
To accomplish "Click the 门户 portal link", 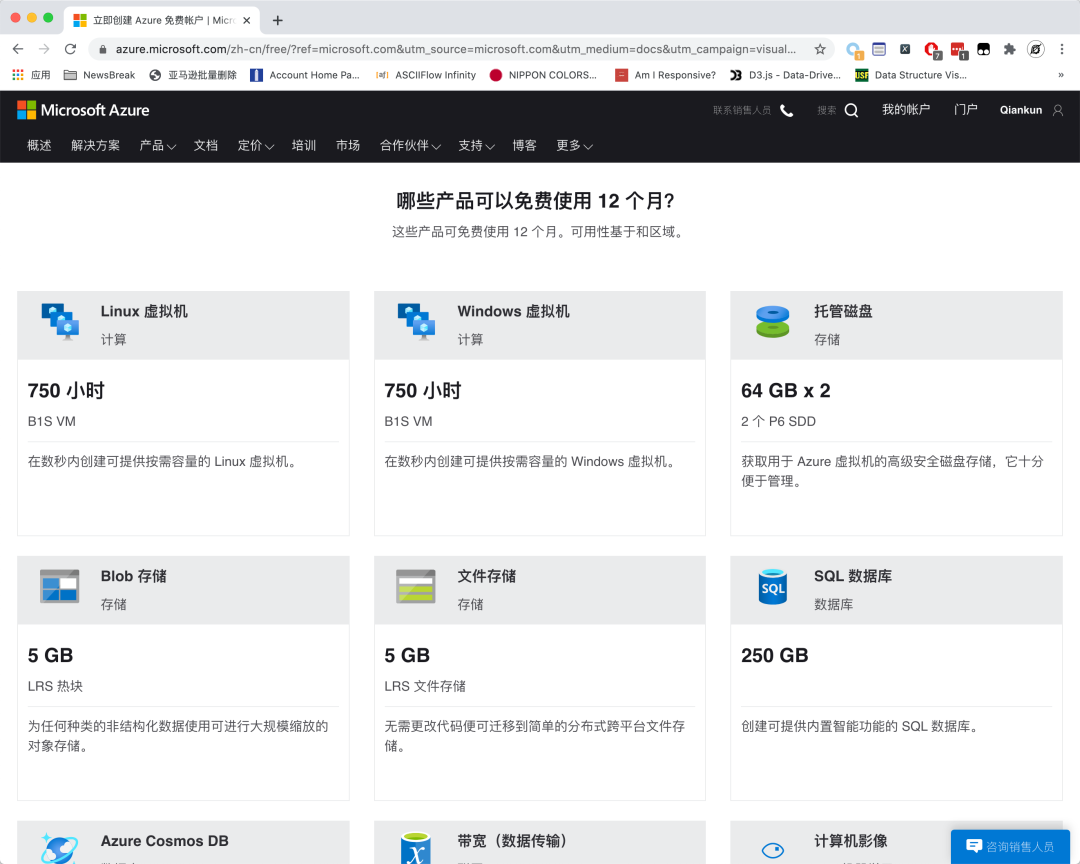I will pyautogui.click(x=966, y=110).
